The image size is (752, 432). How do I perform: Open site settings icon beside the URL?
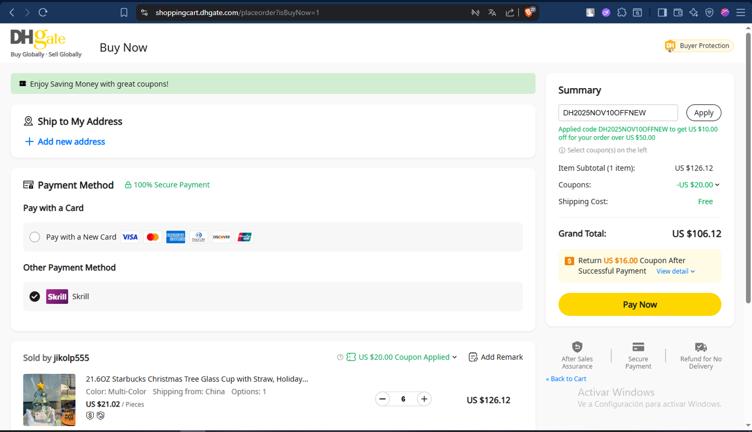144,12
